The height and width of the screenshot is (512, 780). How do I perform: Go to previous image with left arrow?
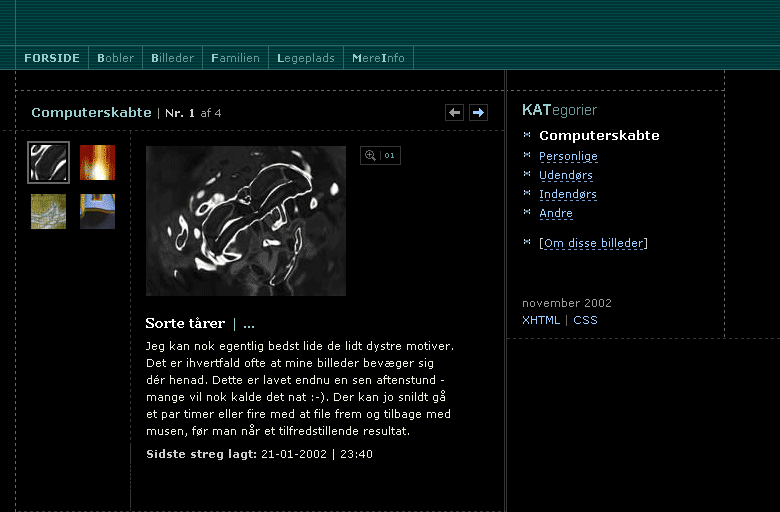tap(454, 112)
